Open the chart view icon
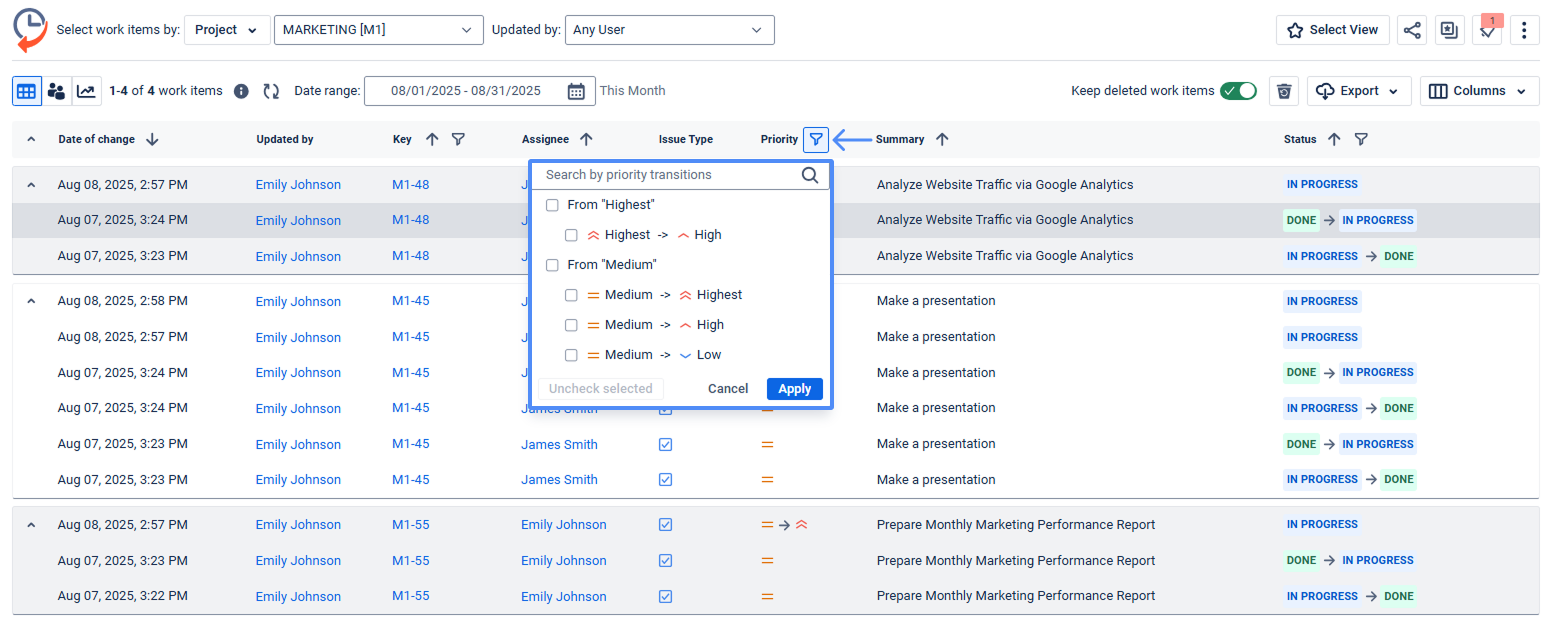Image resolution: width=1548 pixels, height=619 pixels. pyautogui.click(x=86, y=91)
